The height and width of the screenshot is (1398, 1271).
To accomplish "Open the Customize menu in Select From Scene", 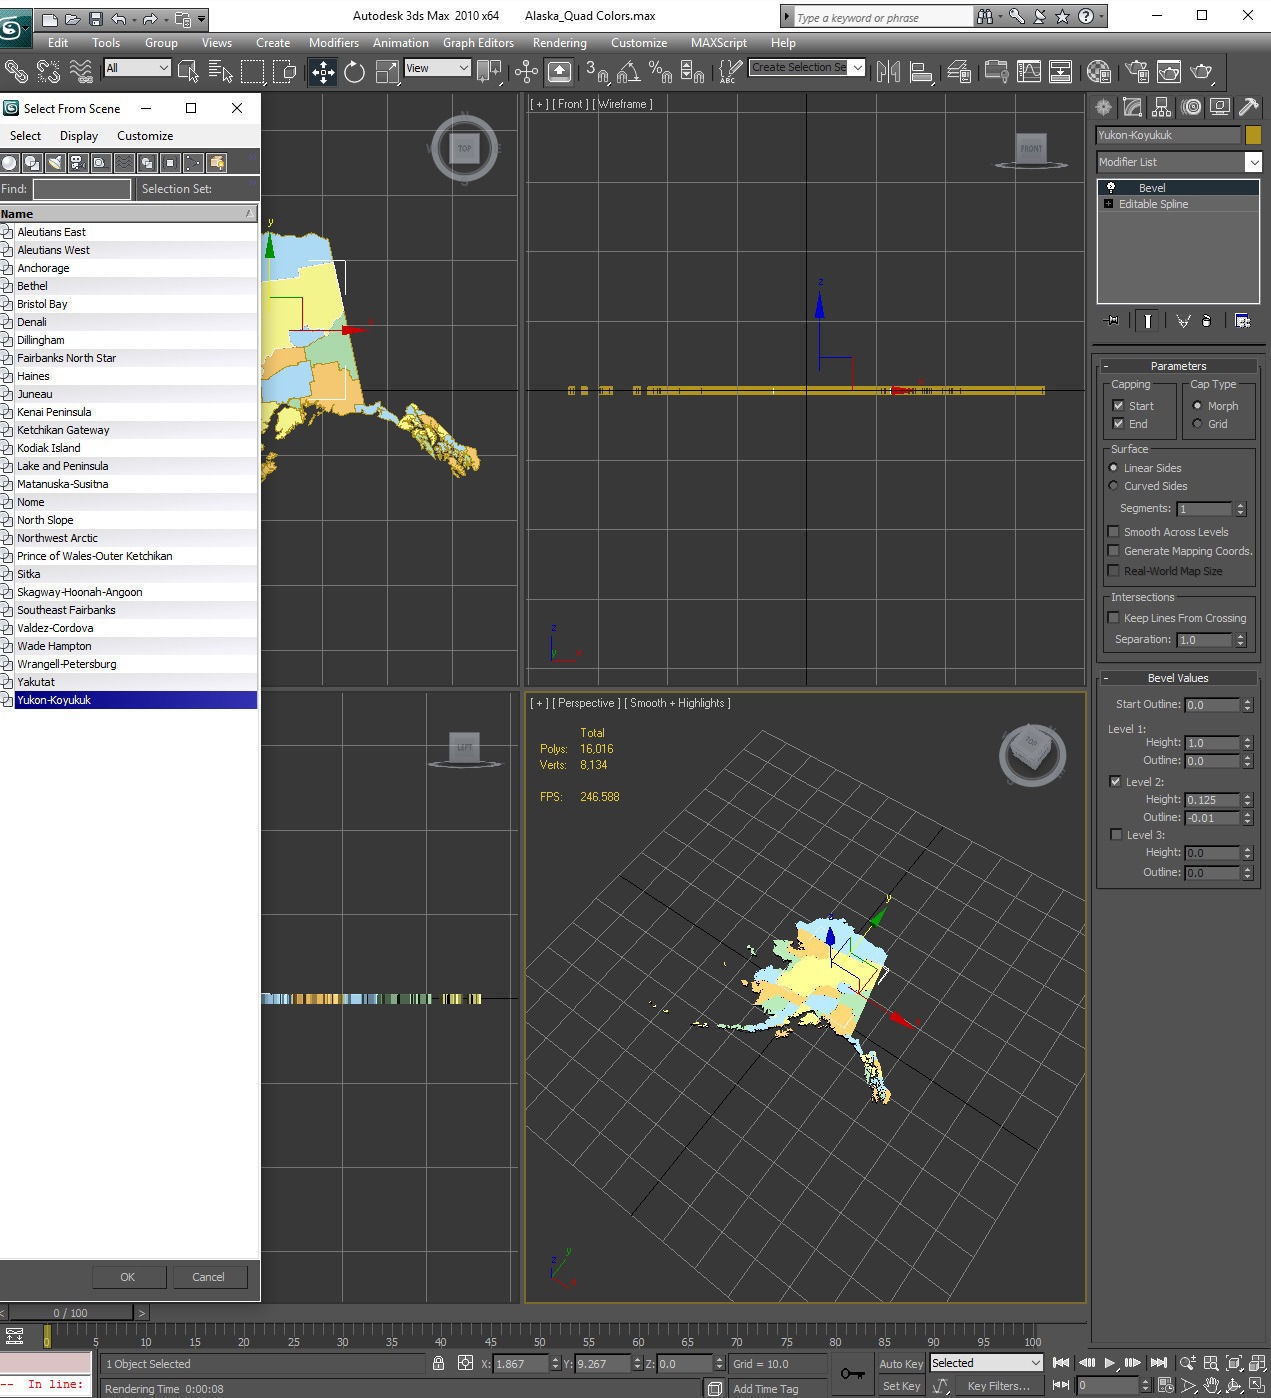I will tap(145, 136).
